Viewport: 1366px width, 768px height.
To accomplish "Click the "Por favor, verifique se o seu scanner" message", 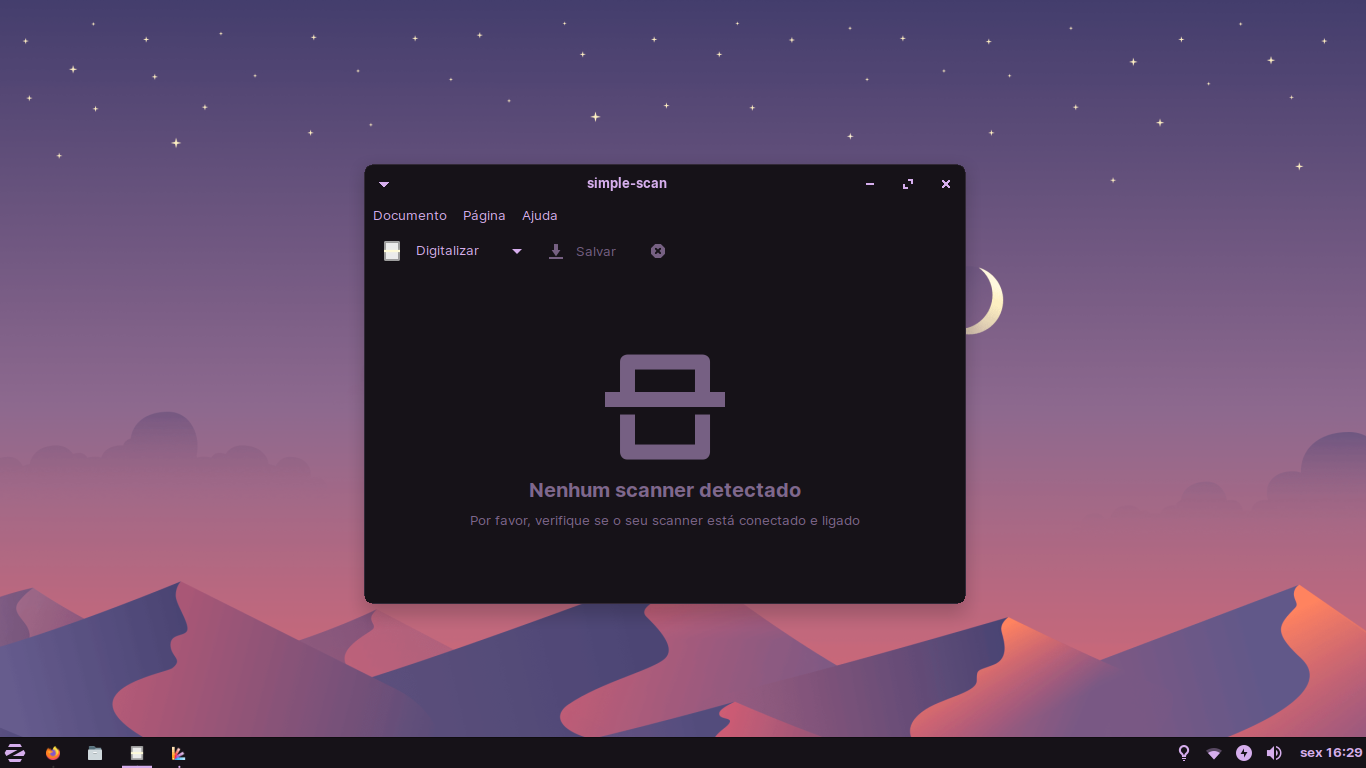I will coord(665,521).
